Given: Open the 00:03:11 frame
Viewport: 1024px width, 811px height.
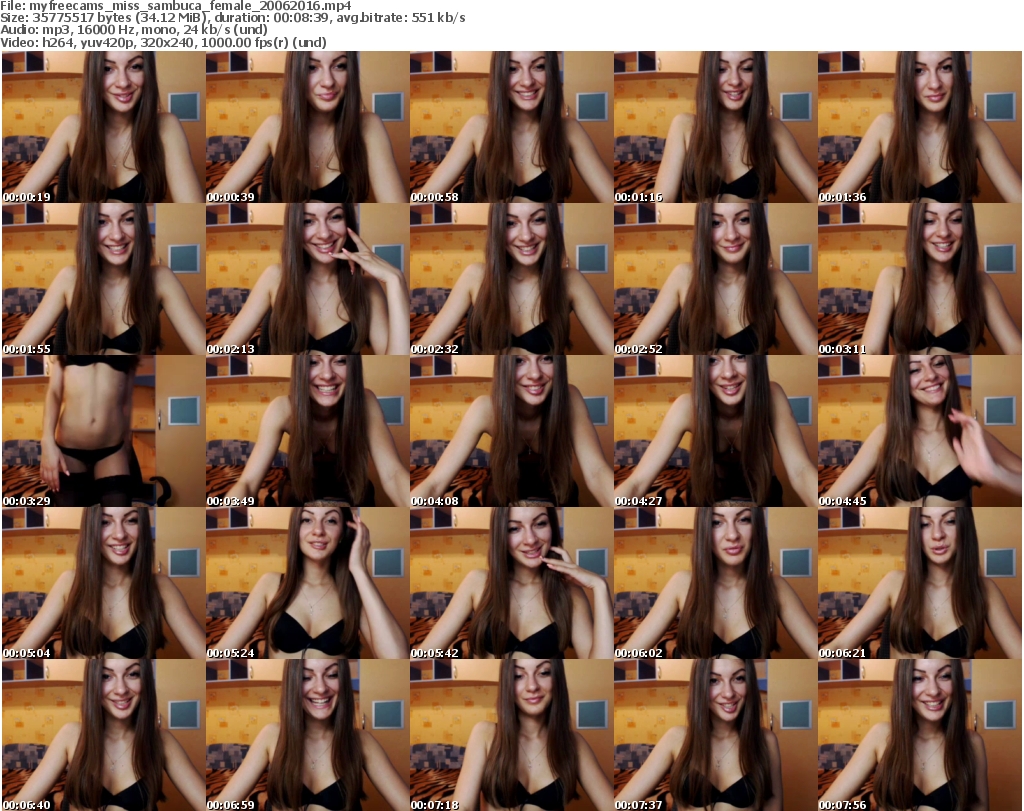Looking at the screenshot, I should coord(919,279).
